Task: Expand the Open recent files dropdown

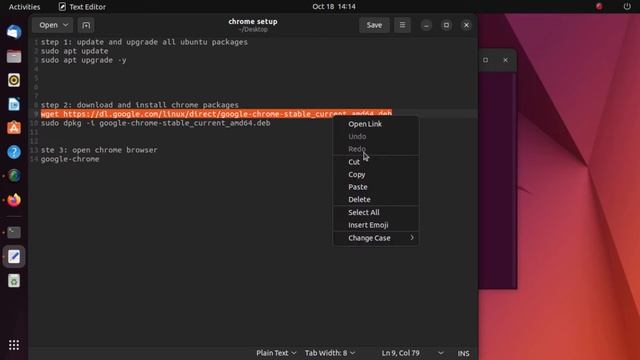Action: click(x=53, y=25)
